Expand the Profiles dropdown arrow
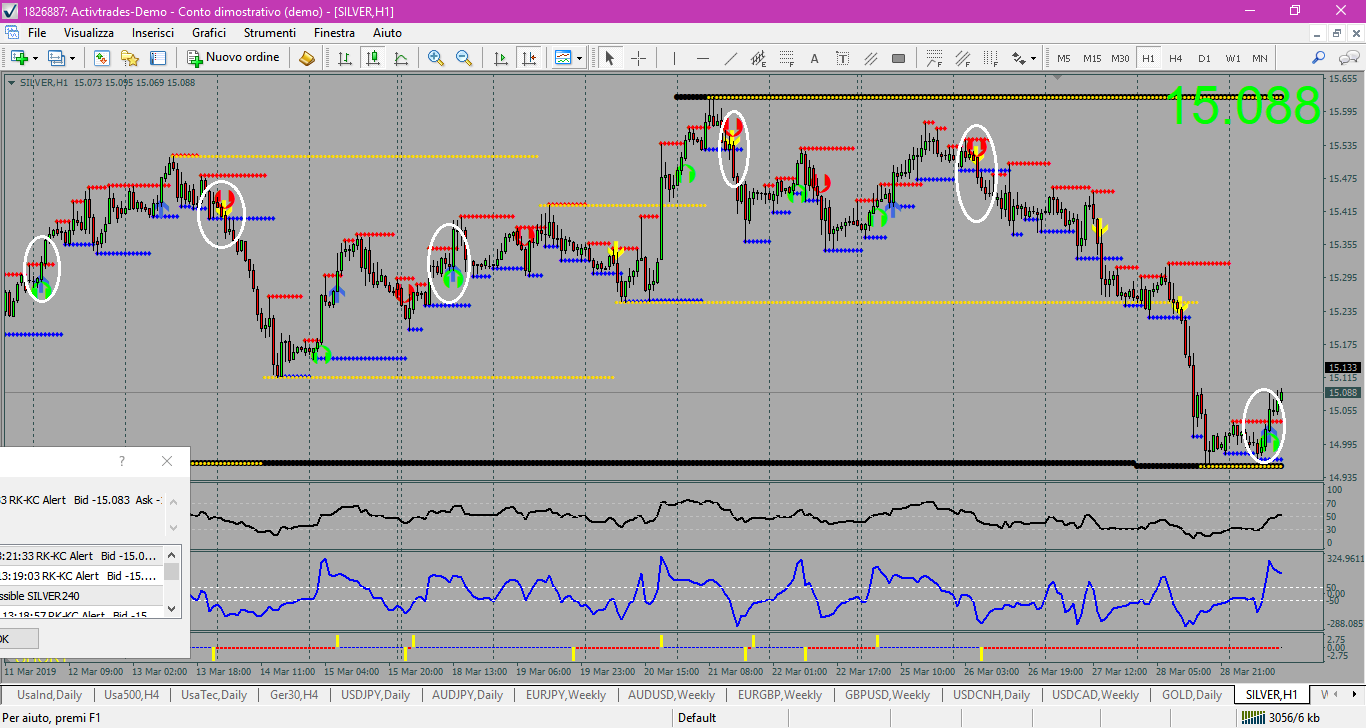Viewport: 1366px width, 728px height. coord(72,58)
